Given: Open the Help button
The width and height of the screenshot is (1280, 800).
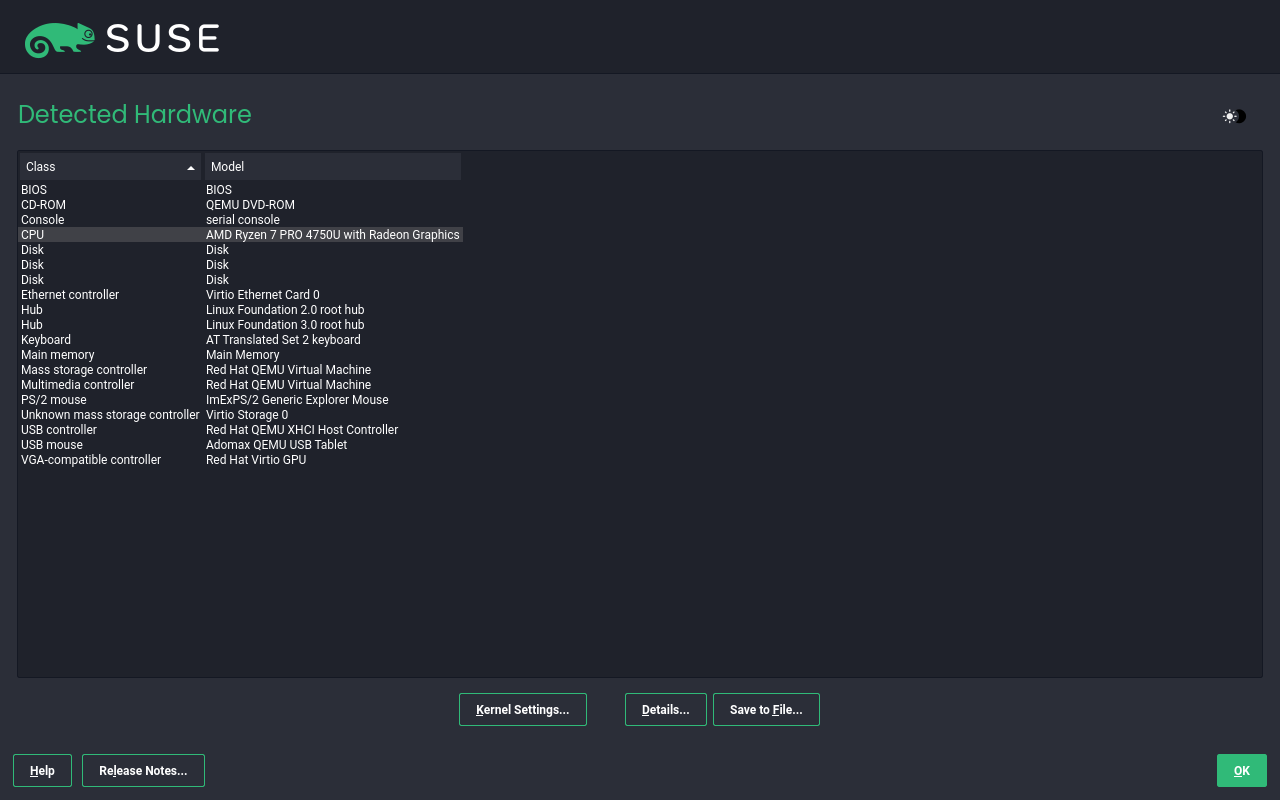Looking at the screenshot, I should click(x=42, y=771).
